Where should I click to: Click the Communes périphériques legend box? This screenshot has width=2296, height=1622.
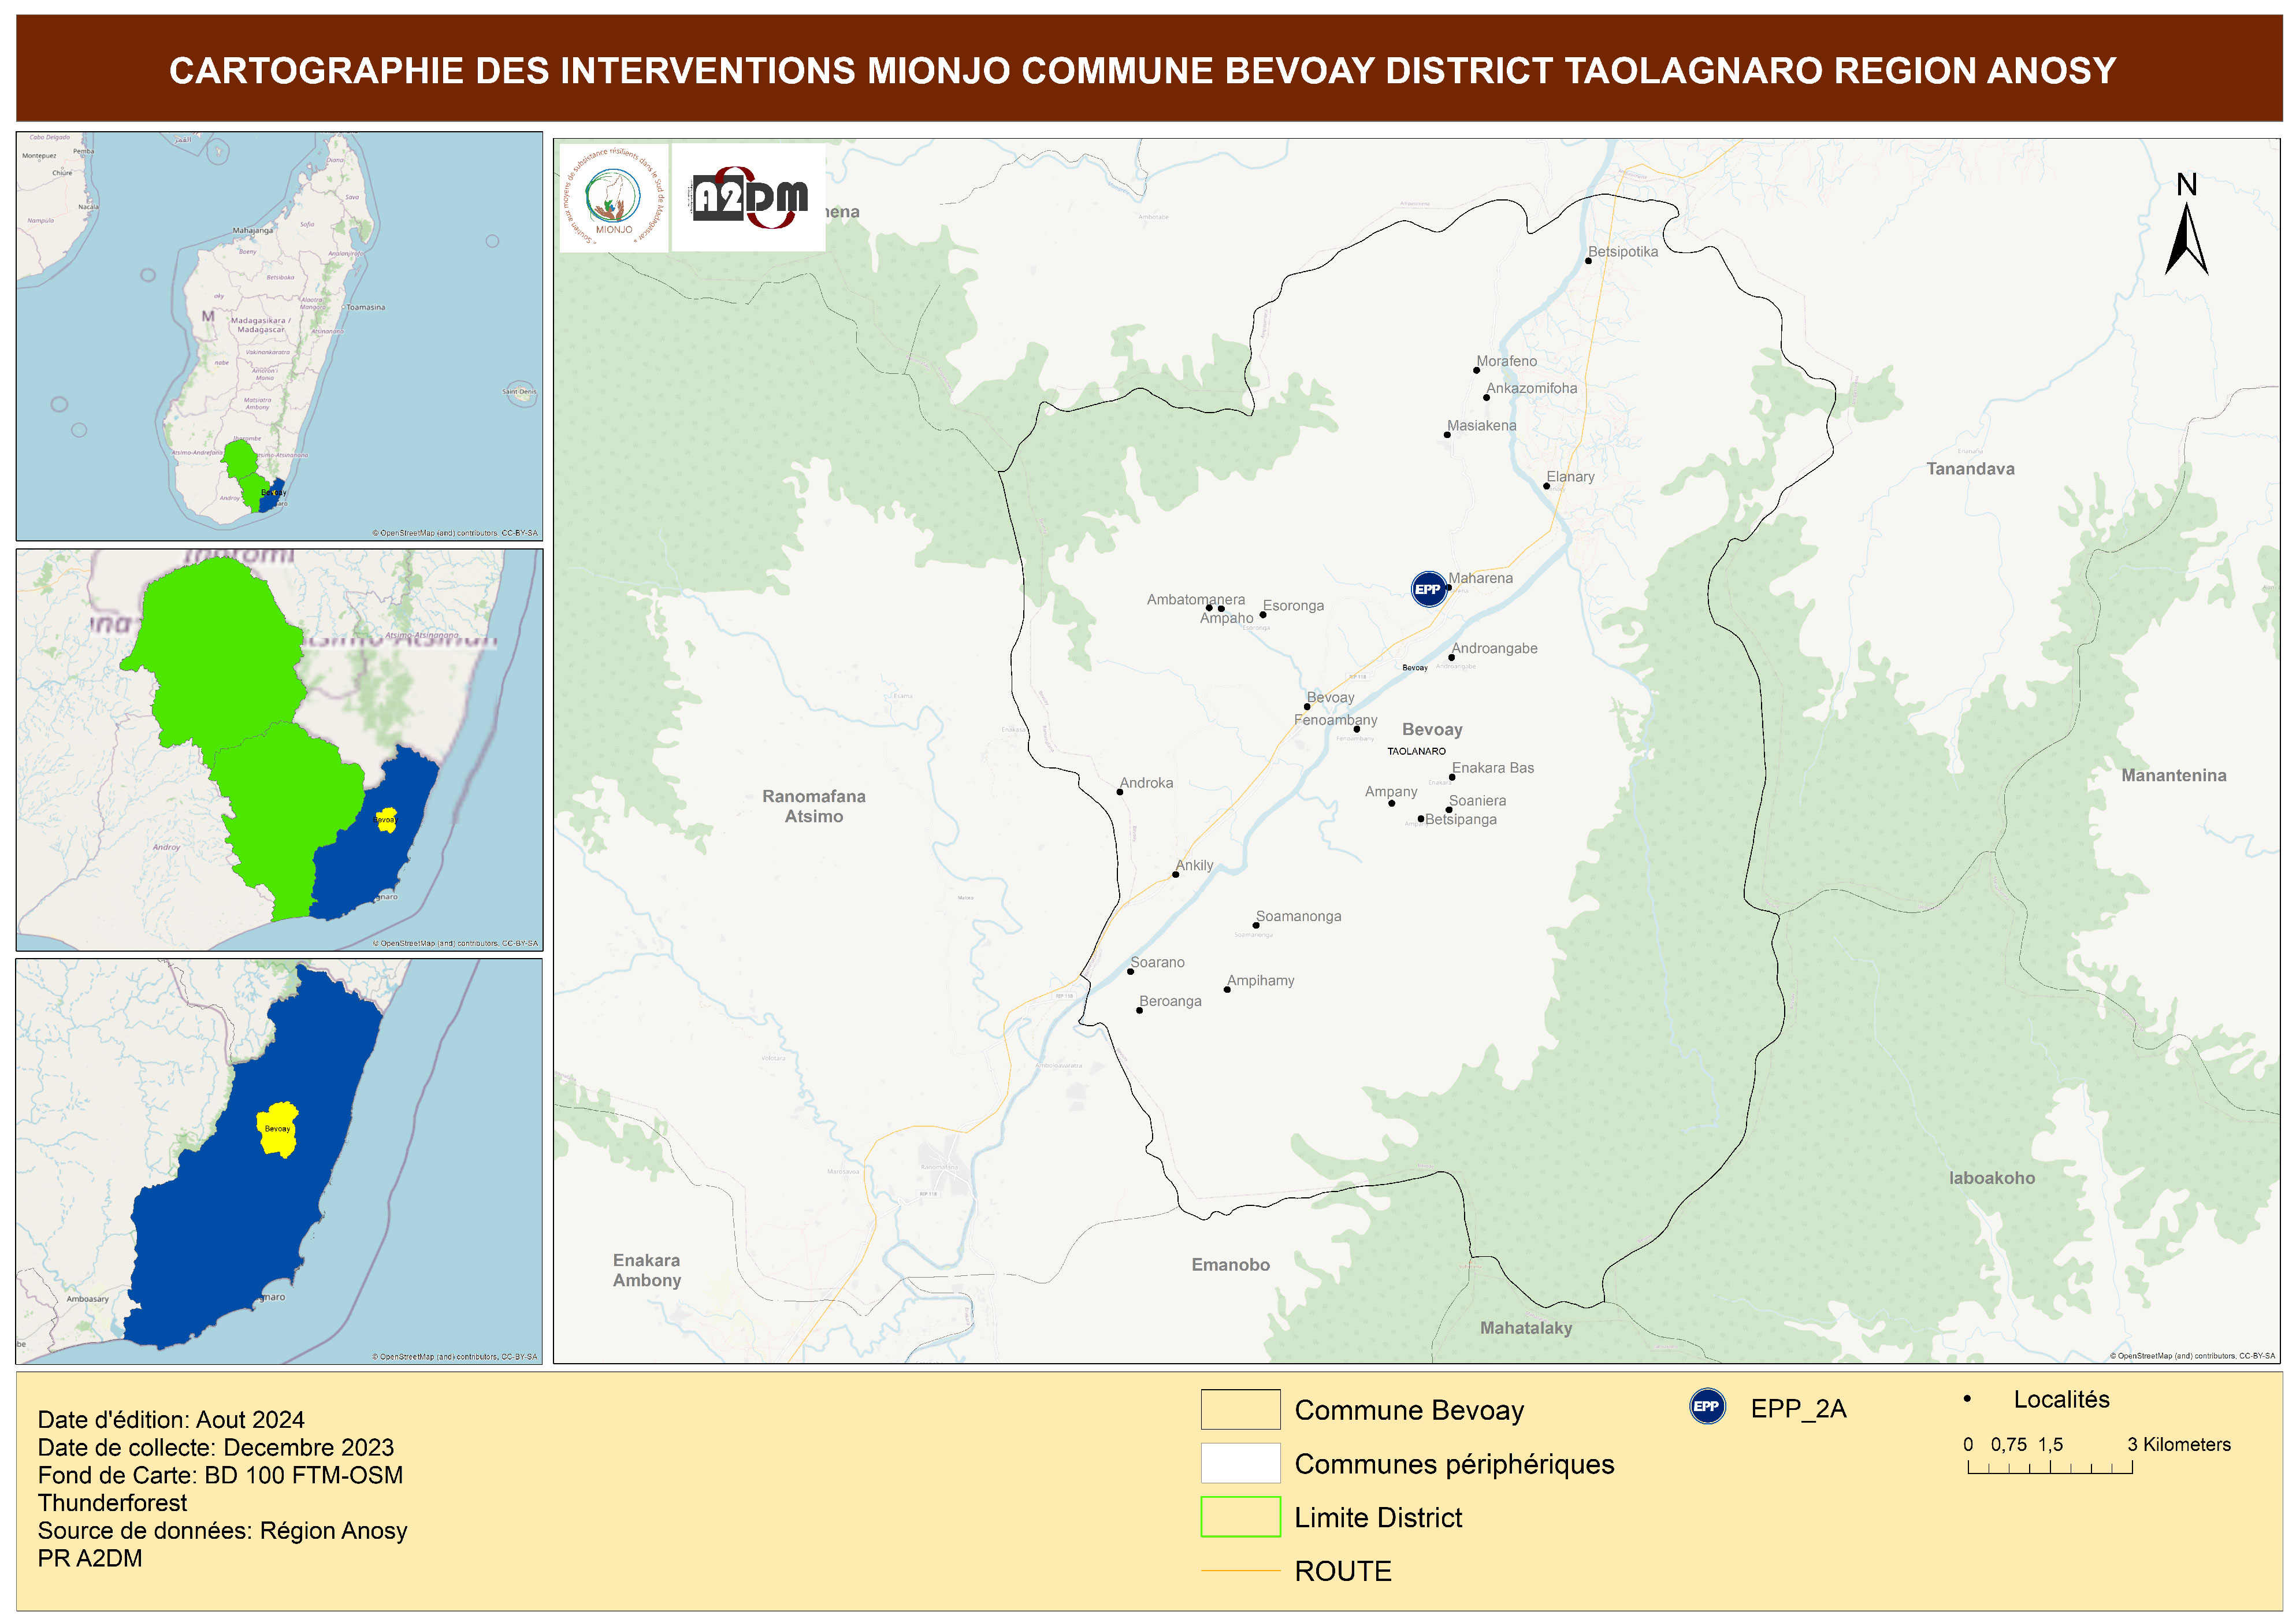tap(1240, 1462)
